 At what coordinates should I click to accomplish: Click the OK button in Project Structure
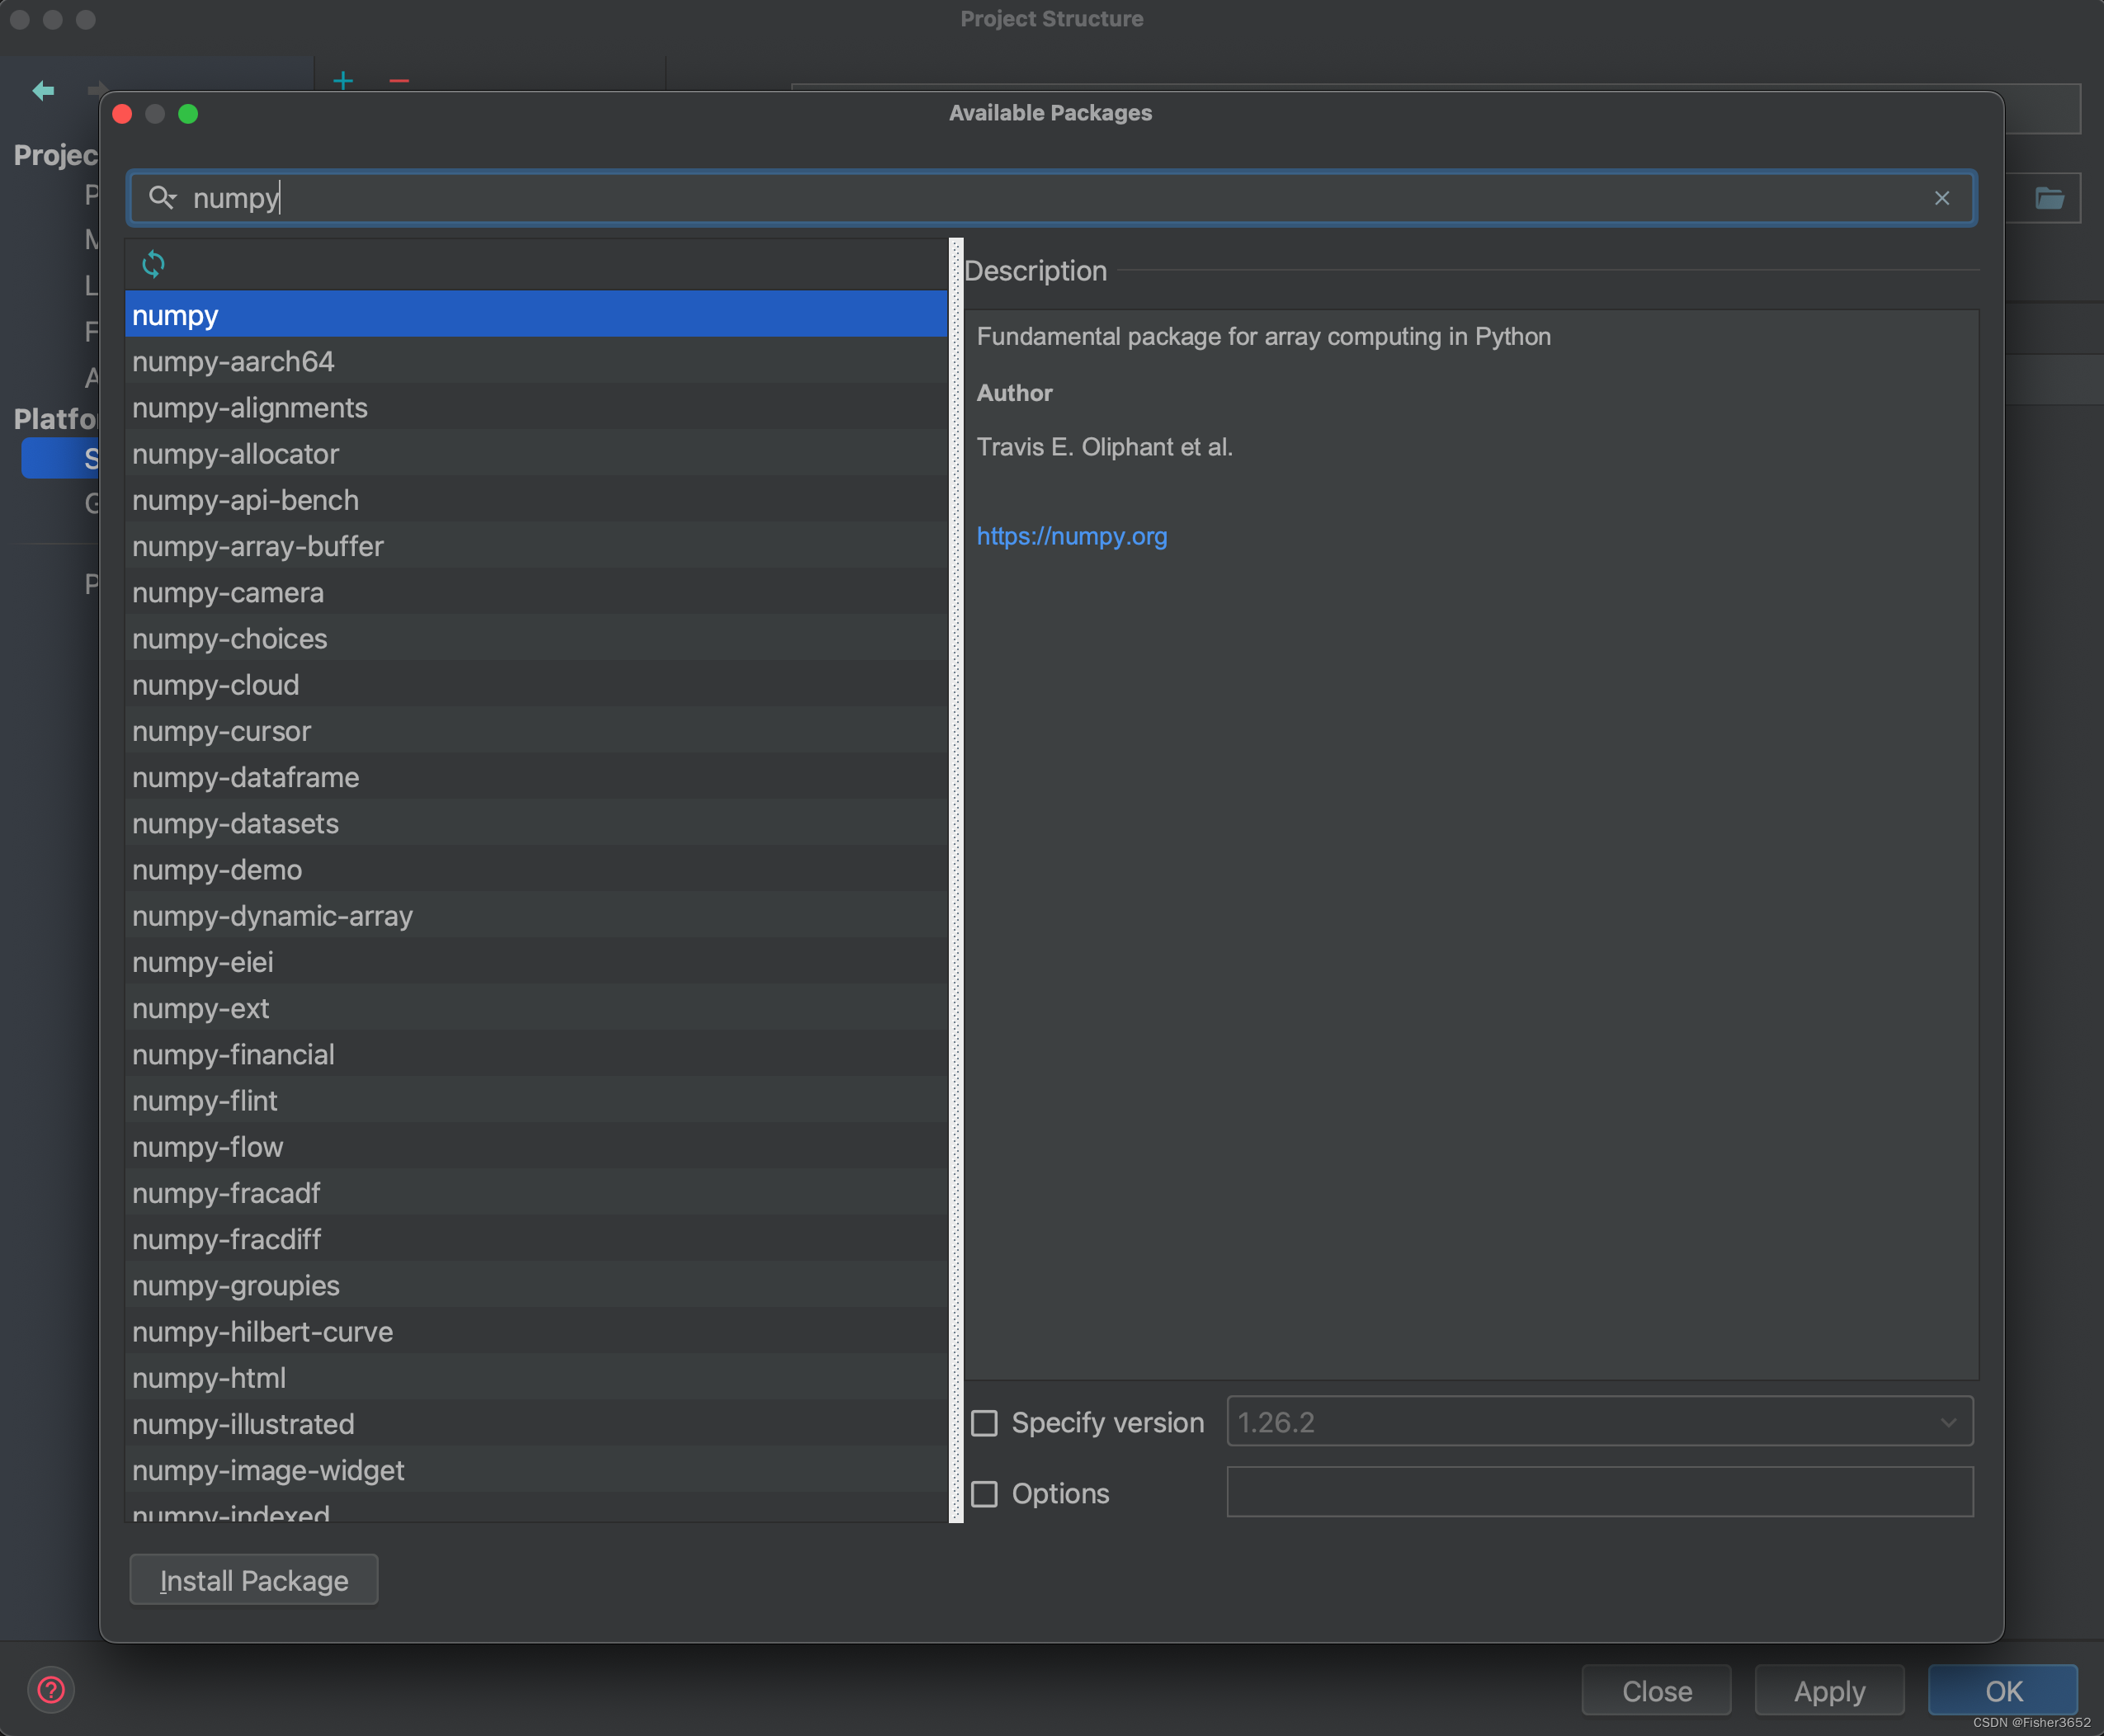tap(2003, 1691)
